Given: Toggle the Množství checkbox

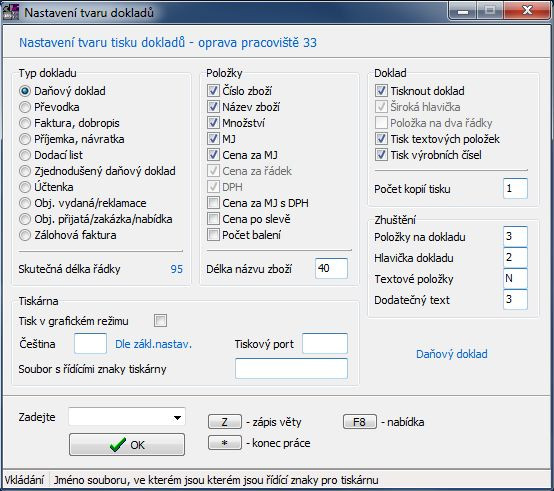Looking at the screenshot, I should coord(213,123).
